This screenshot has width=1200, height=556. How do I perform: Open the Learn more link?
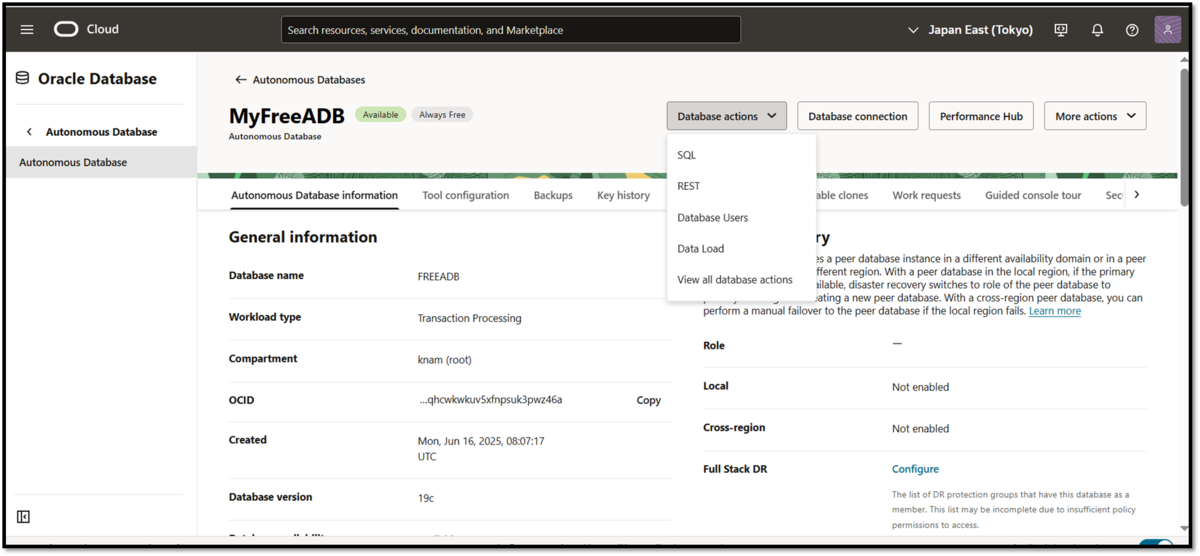1055,311
